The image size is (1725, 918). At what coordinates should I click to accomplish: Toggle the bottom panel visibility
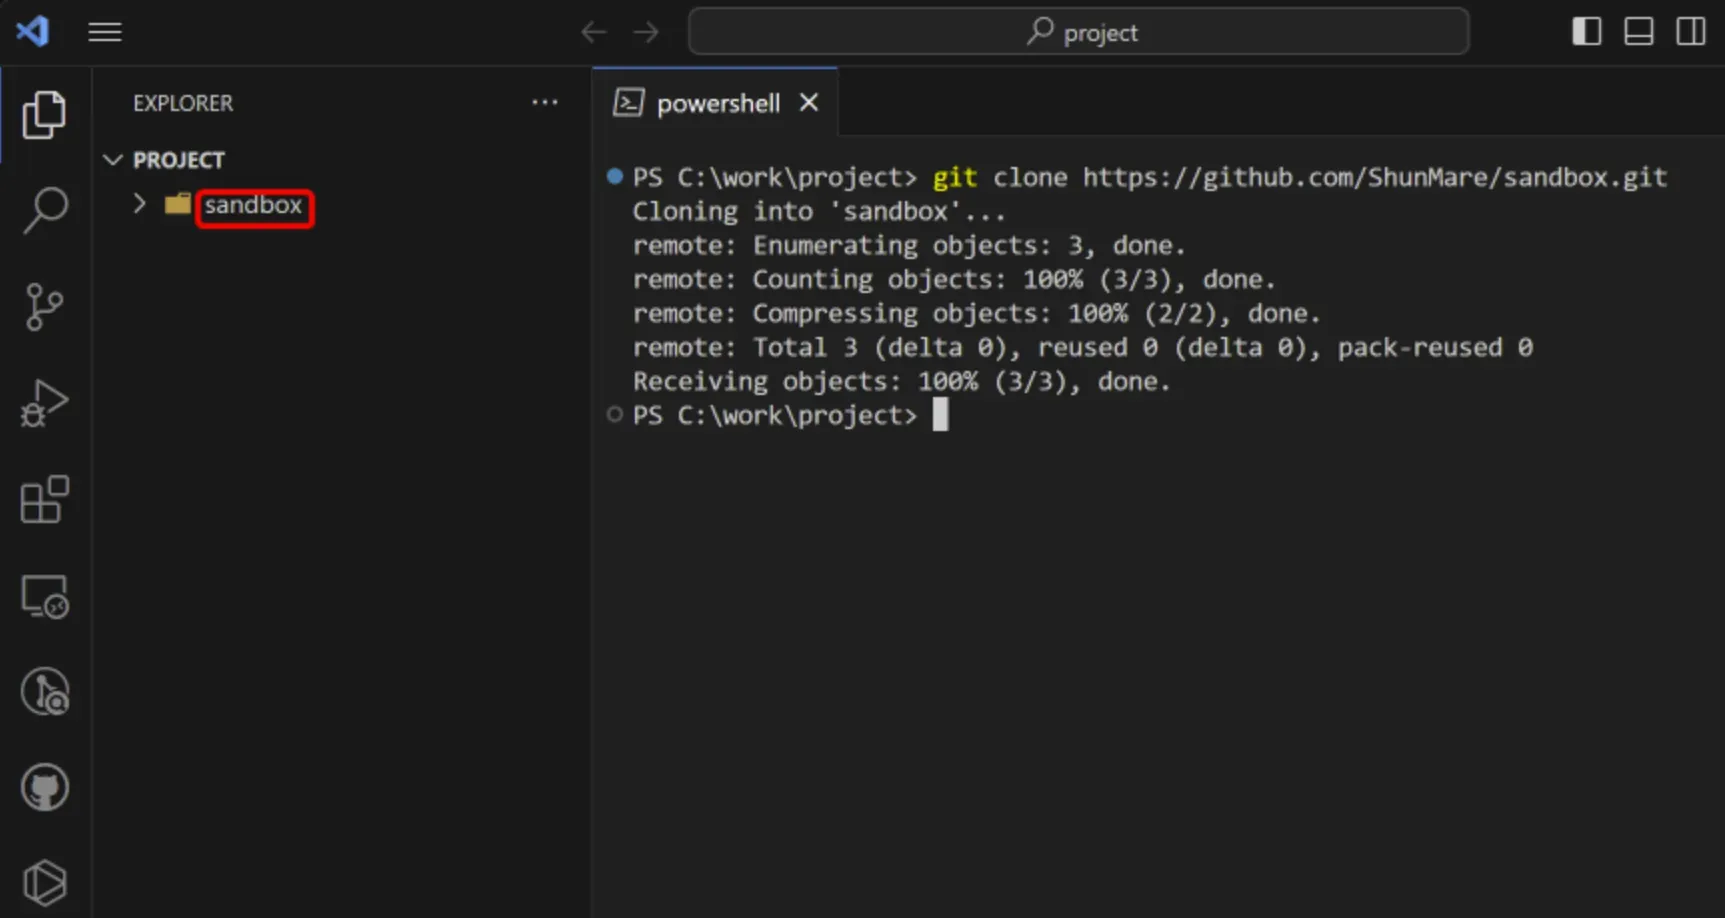click(x=1638, y=31)
